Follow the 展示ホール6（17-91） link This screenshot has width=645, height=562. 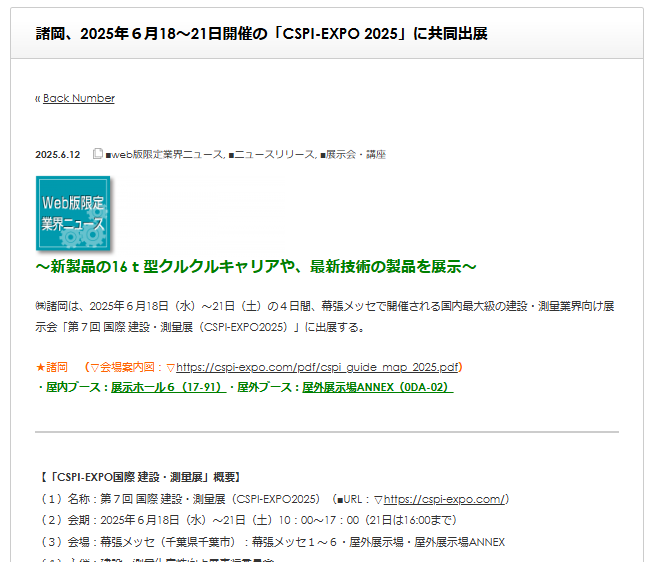tap(168, 387)
